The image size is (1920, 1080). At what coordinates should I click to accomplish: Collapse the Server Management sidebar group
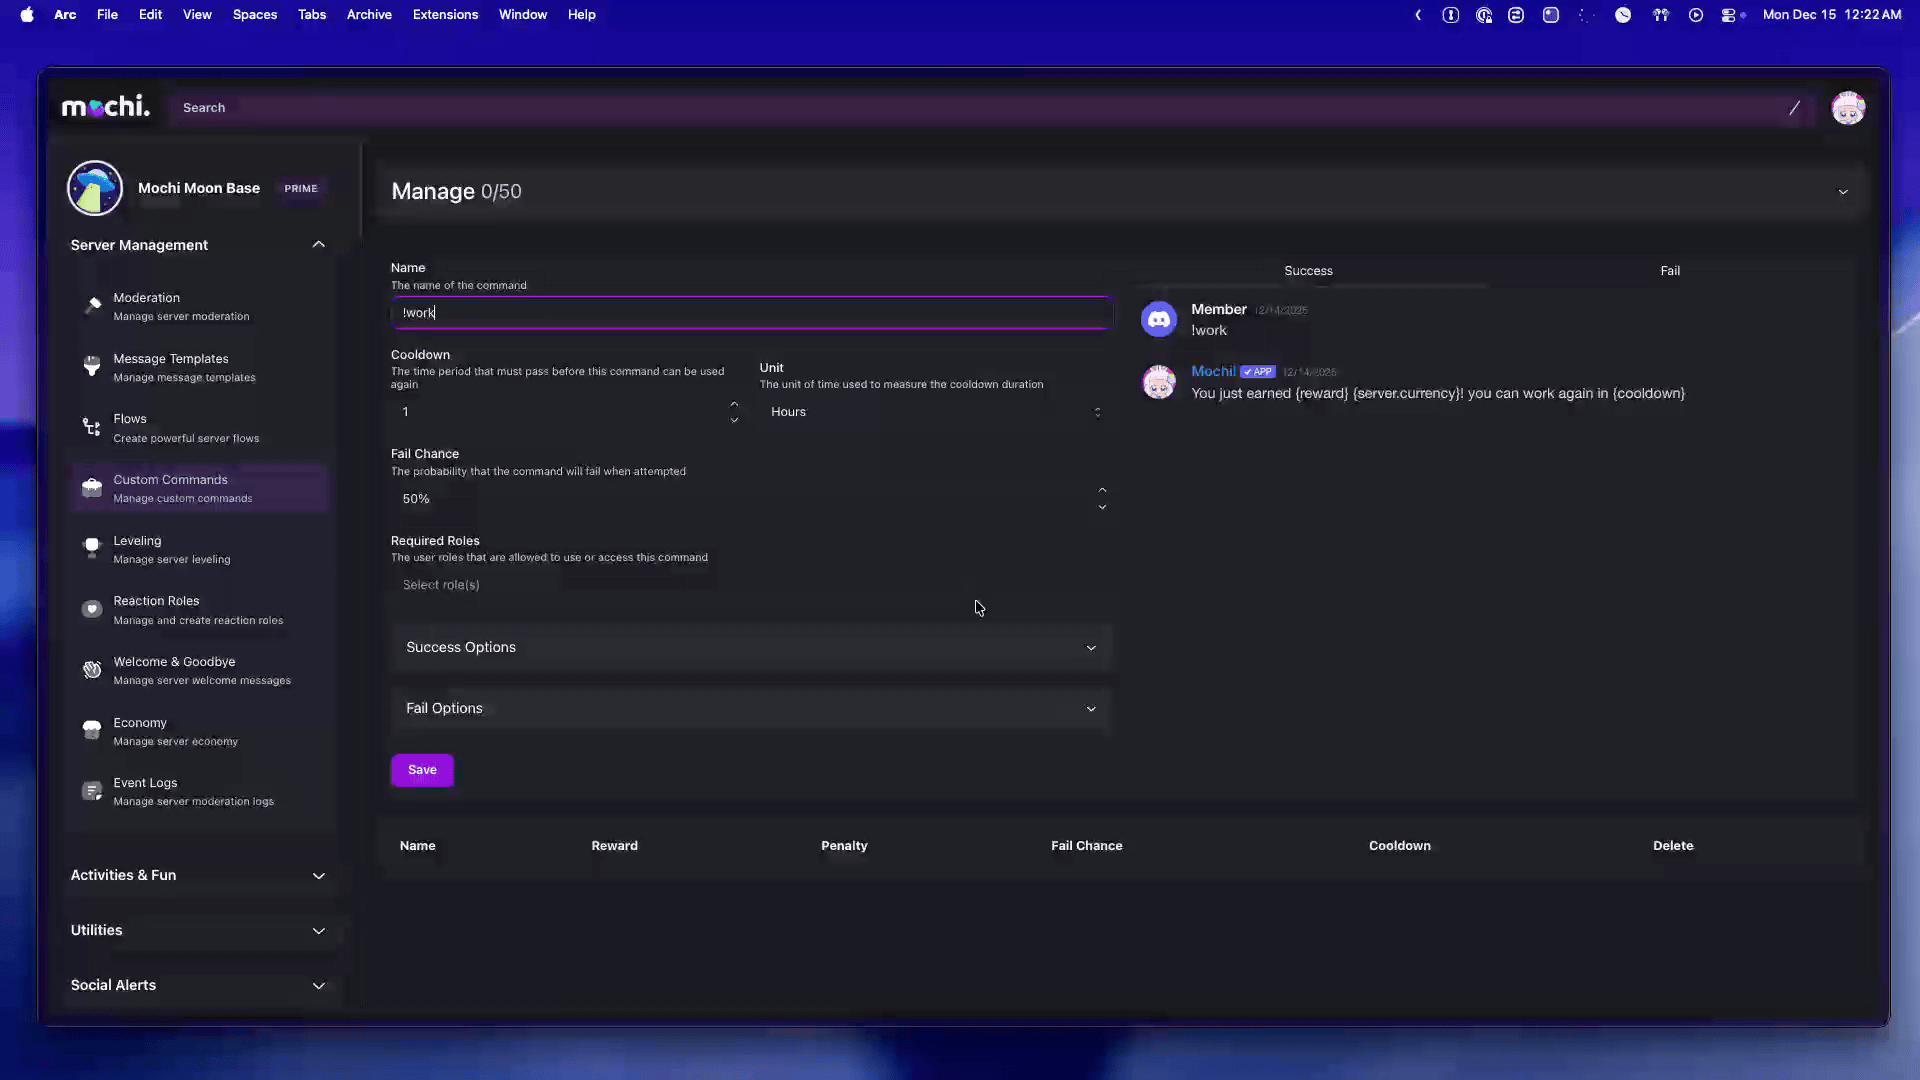318,245
